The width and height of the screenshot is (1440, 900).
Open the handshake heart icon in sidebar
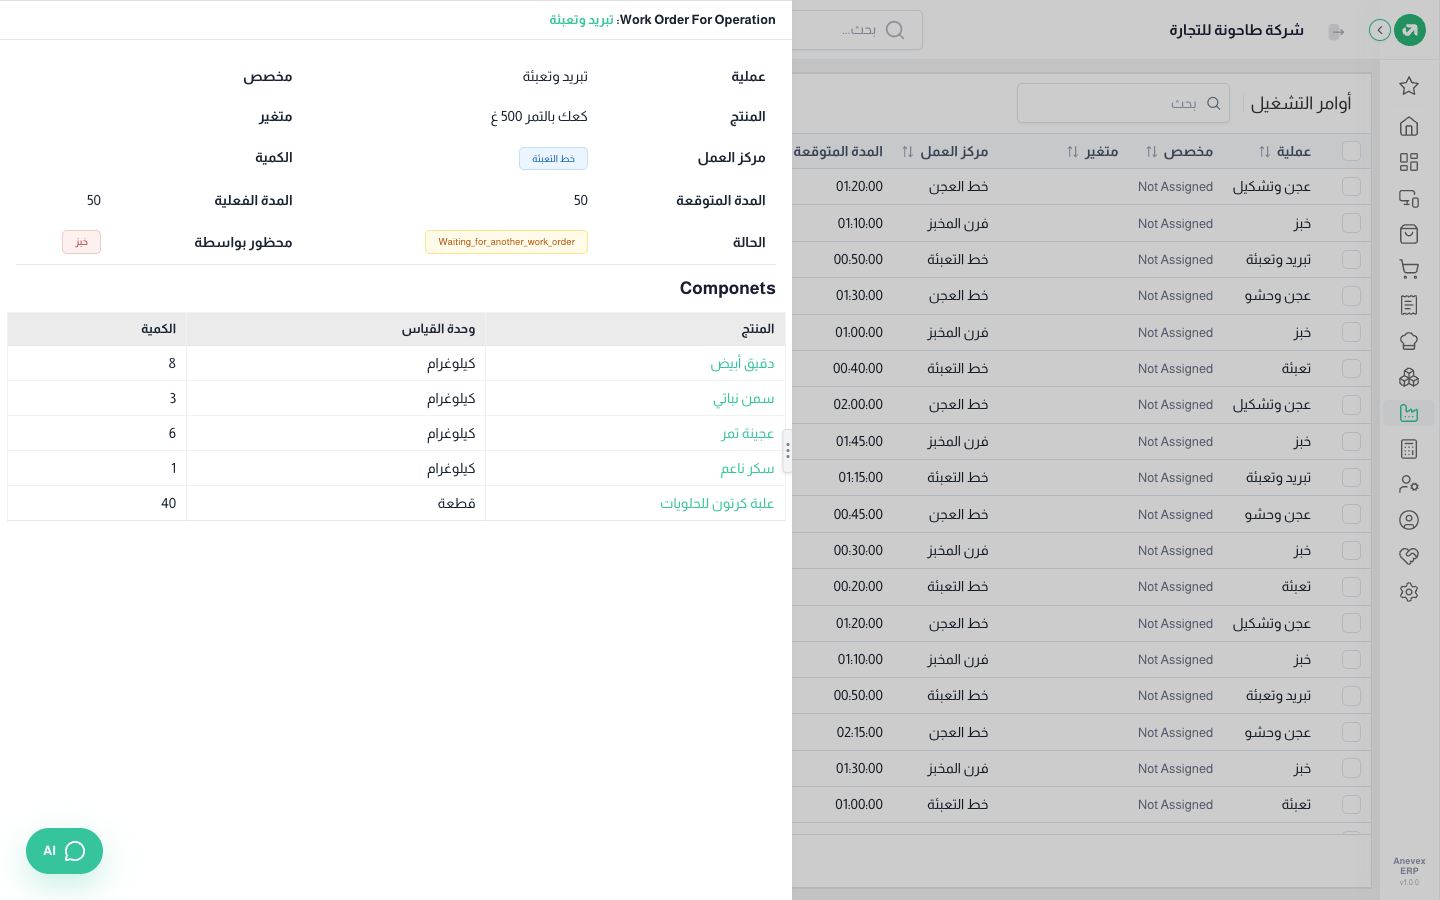1409,556
